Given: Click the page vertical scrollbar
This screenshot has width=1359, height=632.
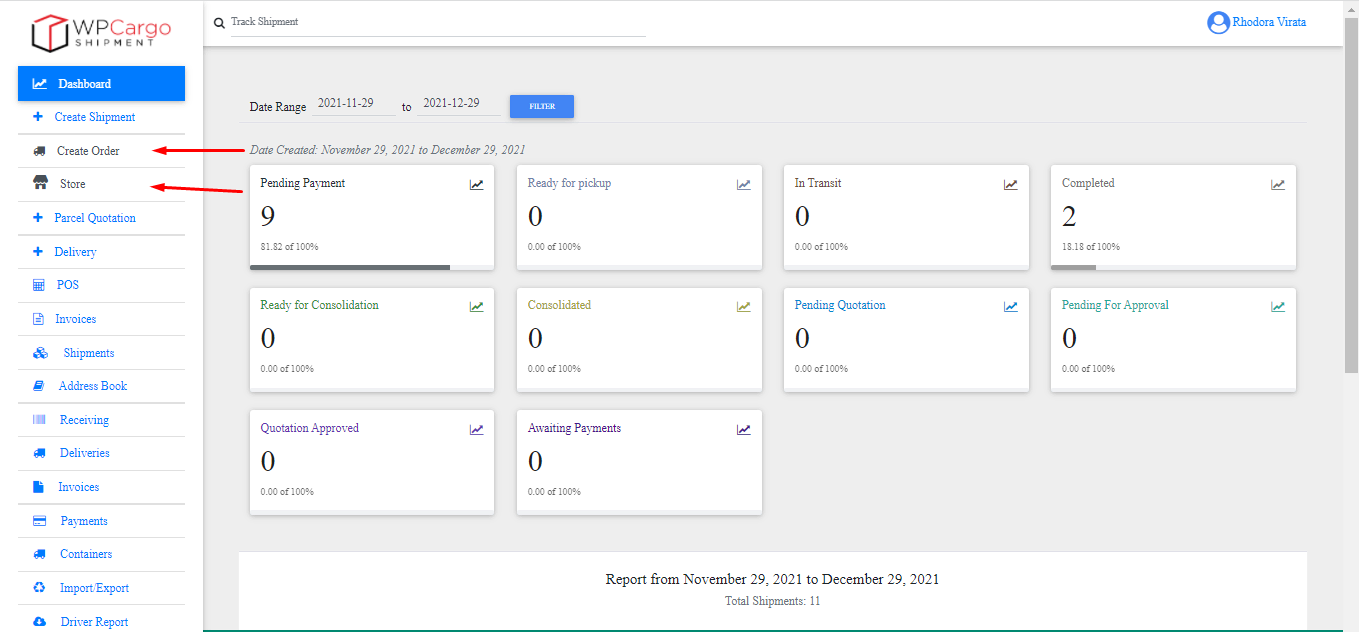Looking at the screenshot, I should pos(1350,200).
